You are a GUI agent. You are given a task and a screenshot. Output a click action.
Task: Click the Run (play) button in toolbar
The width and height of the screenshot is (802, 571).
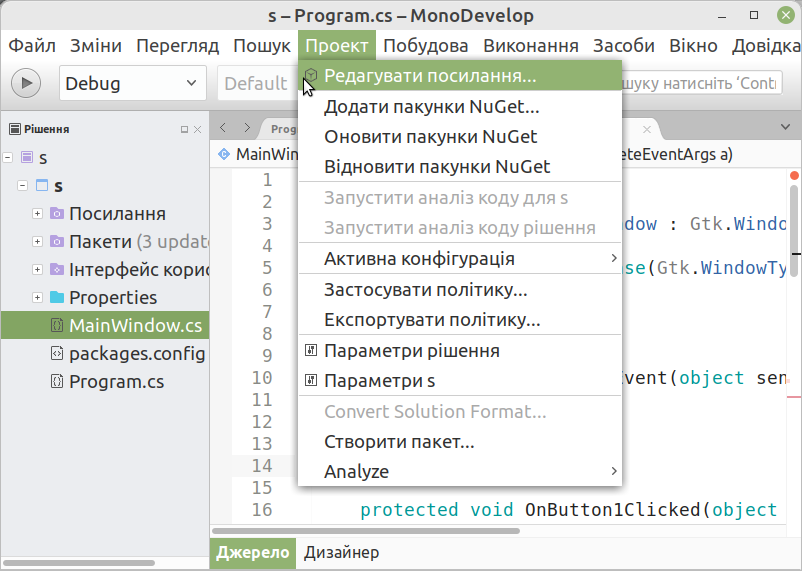26,83
